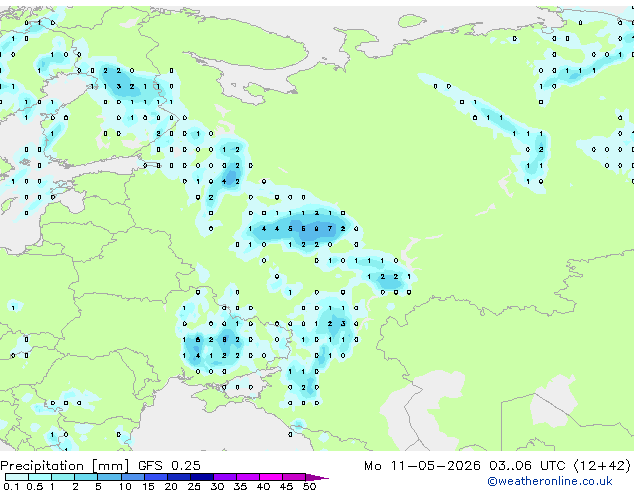Viewport: 634px width, 490px height.
Task: Select the 45–50 mm legend color swatch
Action: [x=294, y=477]
